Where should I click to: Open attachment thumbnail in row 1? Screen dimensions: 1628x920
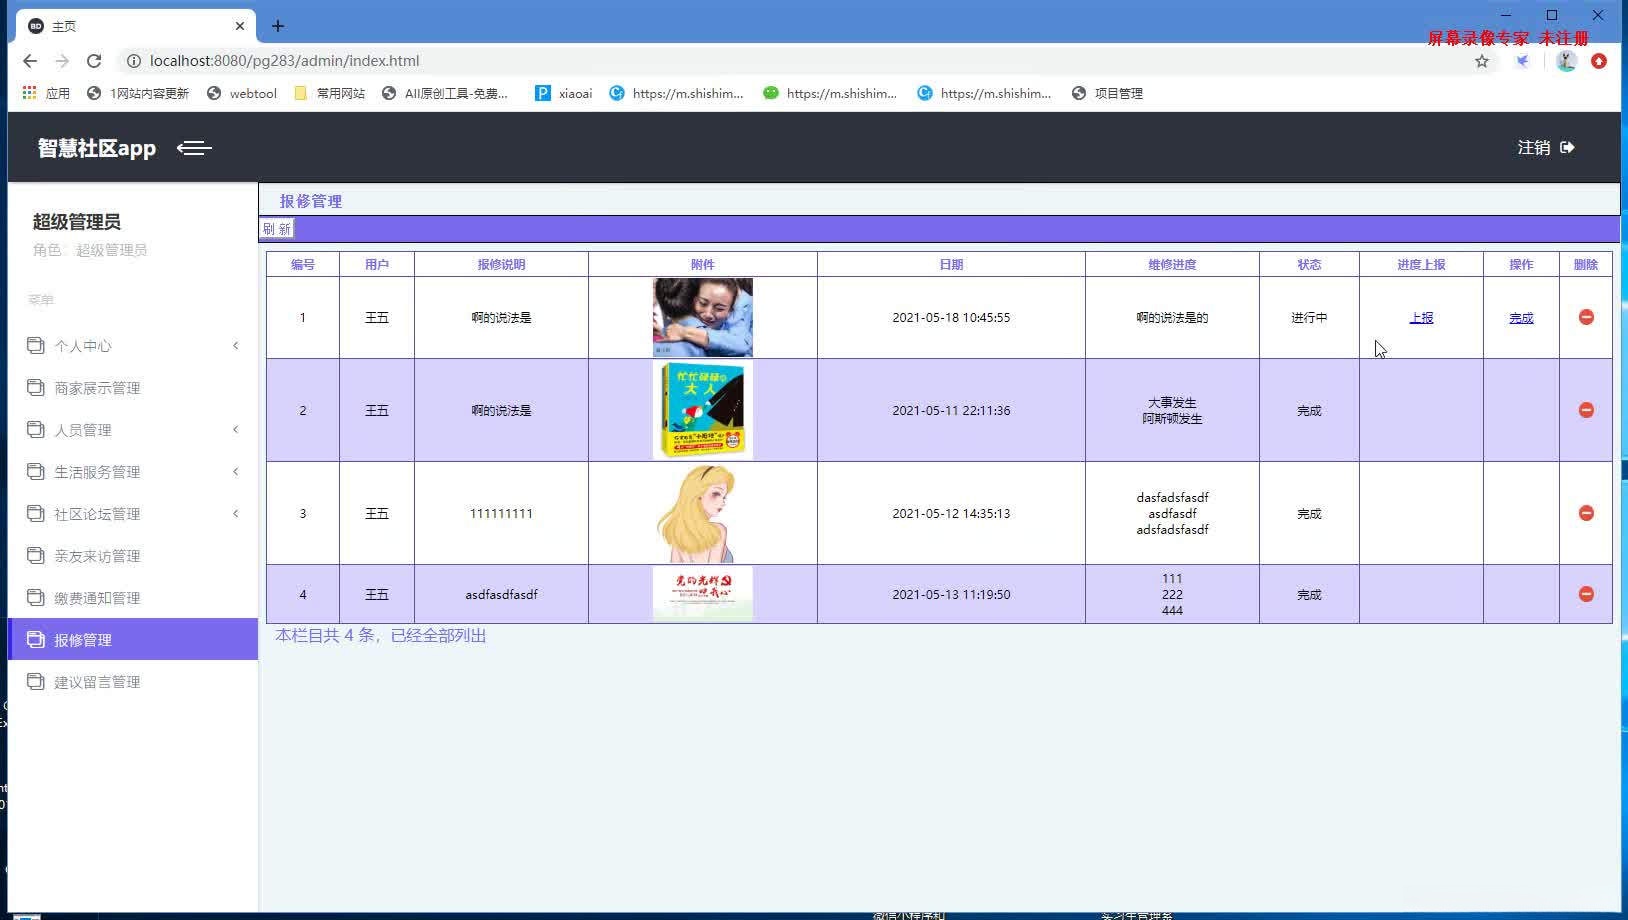(702, 317)
